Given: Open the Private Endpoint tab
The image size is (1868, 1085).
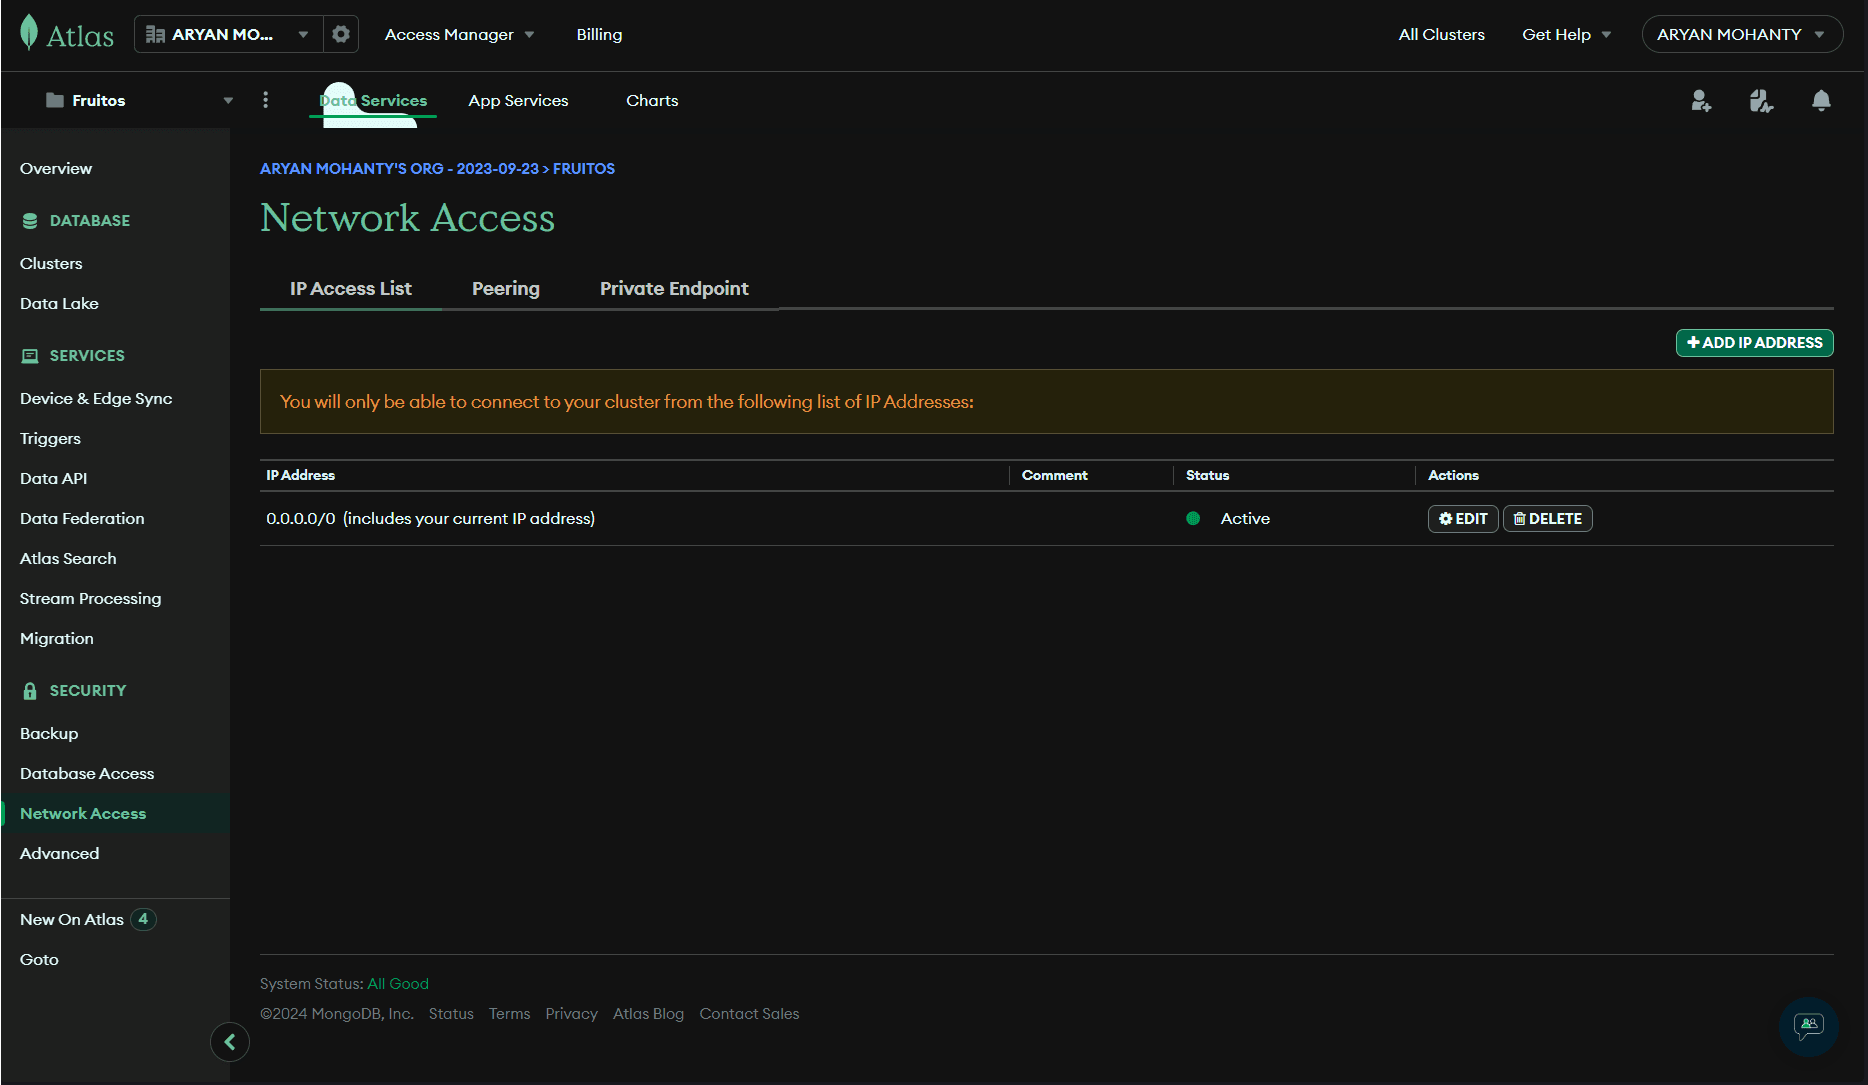Looking at the screenshot, I should [673, 288].
